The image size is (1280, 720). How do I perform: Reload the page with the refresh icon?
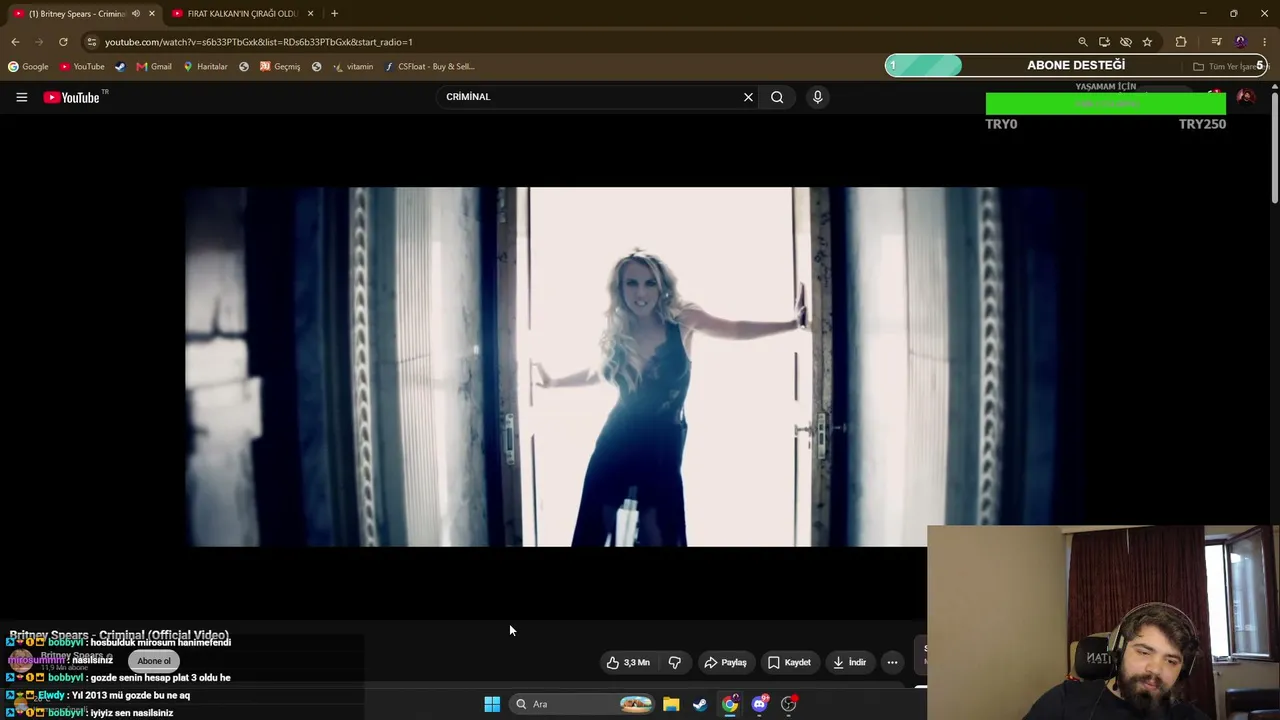click(63, 42)
